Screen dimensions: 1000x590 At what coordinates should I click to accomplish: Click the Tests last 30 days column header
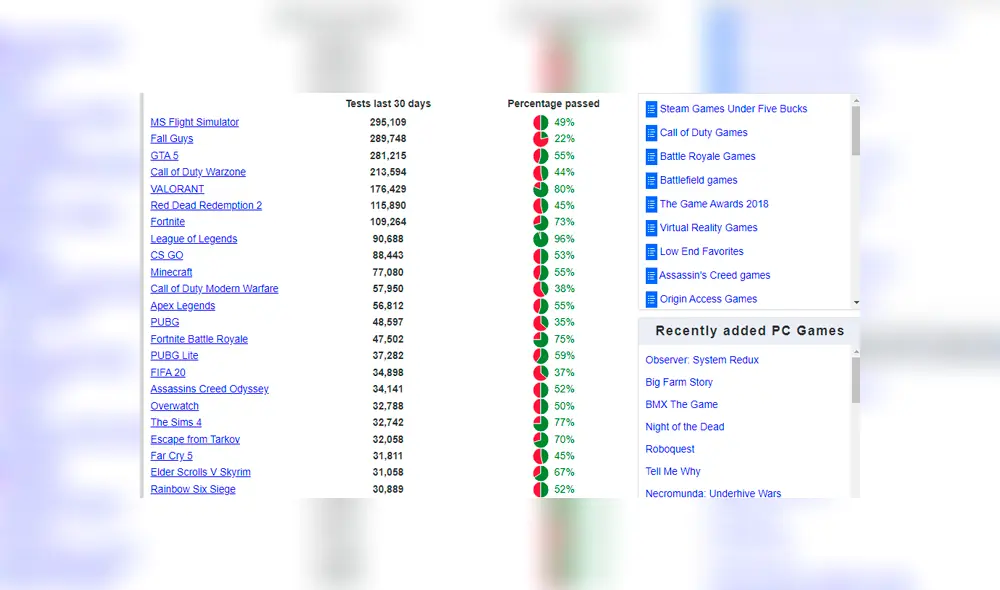pos(388,104)
